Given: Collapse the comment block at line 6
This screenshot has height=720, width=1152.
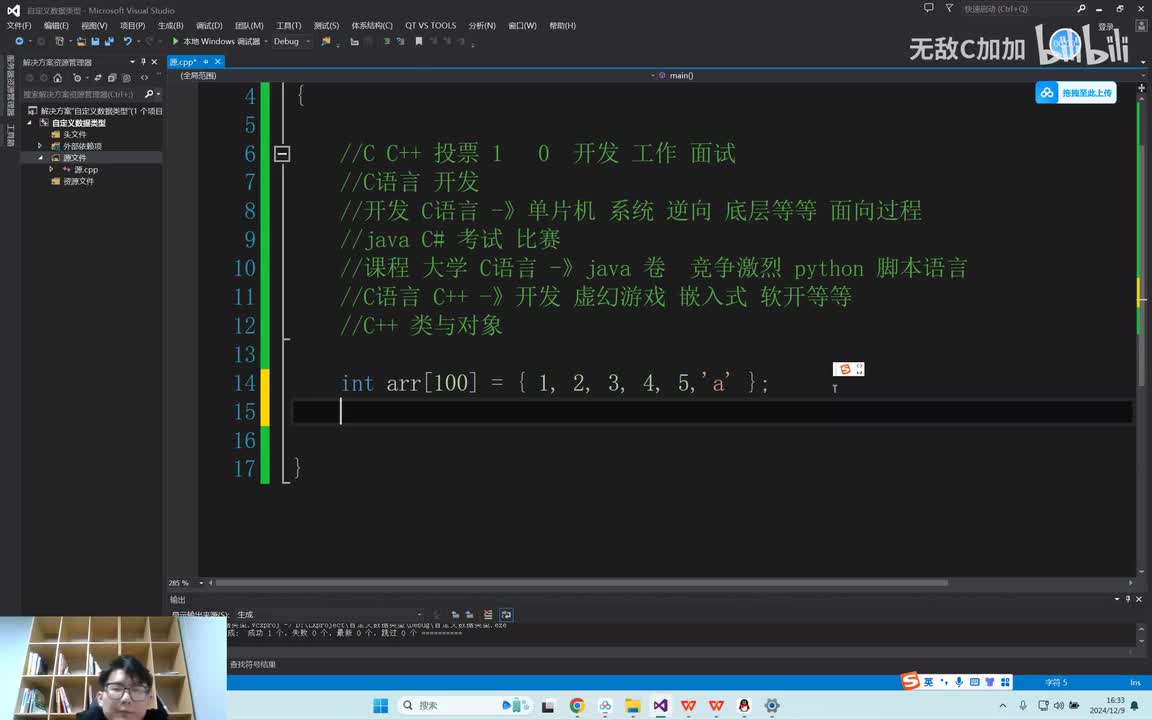Looking at the screenshot, I should click(x=282, y=154).
